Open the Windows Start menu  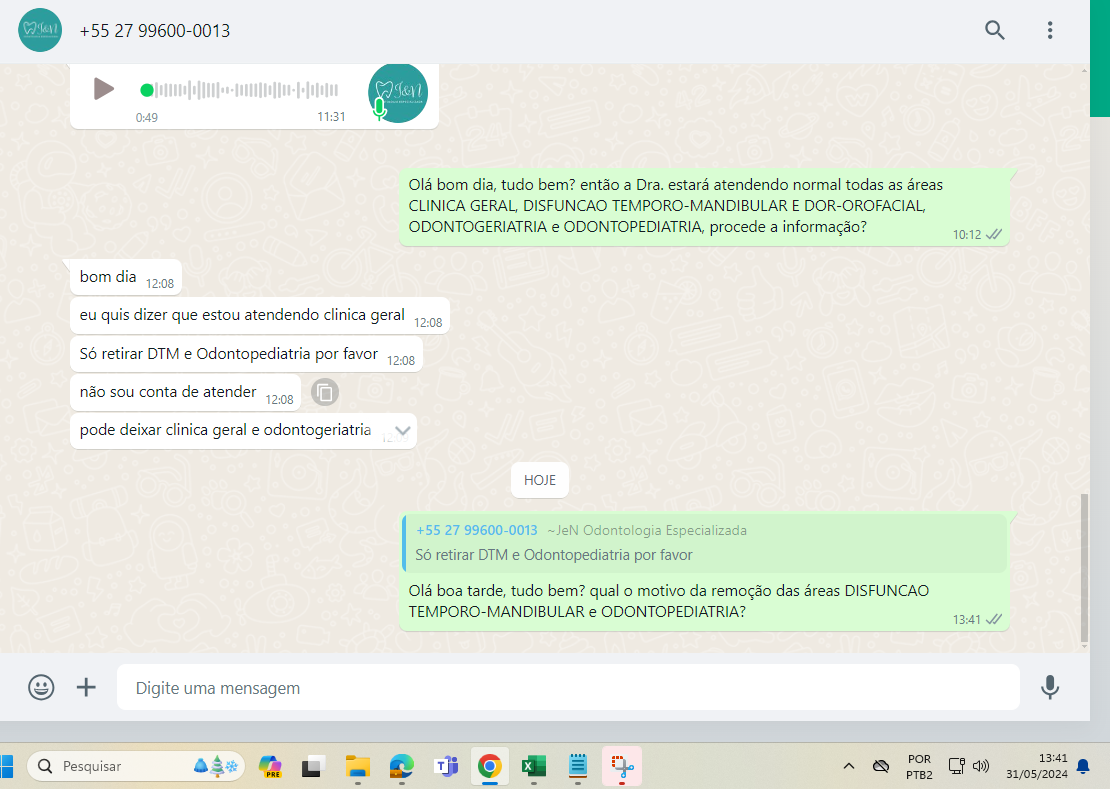tap(6, 766)
